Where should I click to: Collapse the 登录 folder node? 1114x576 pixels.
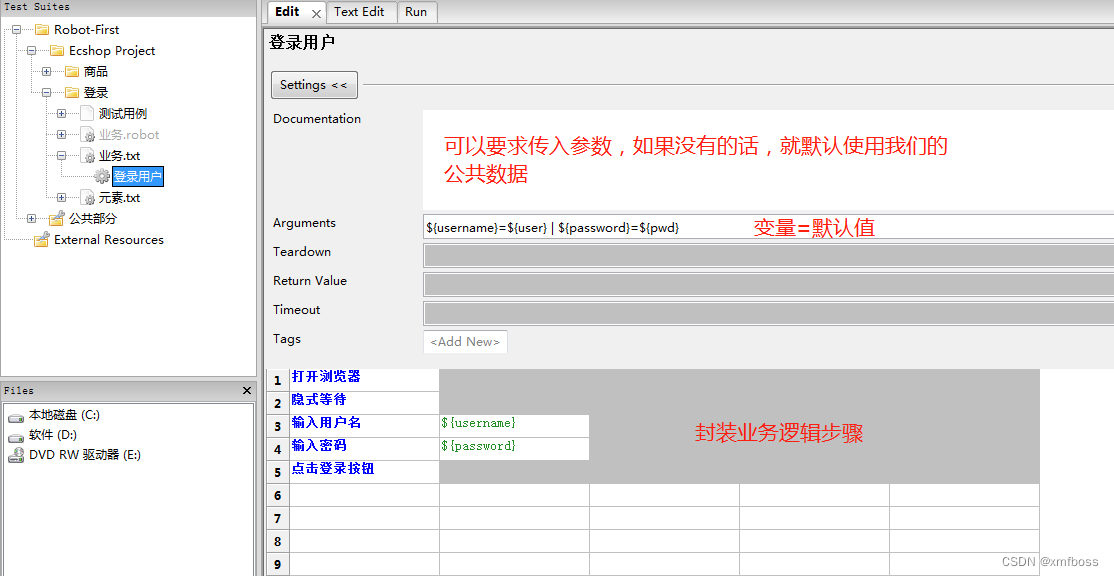click(x=46, y=92)
